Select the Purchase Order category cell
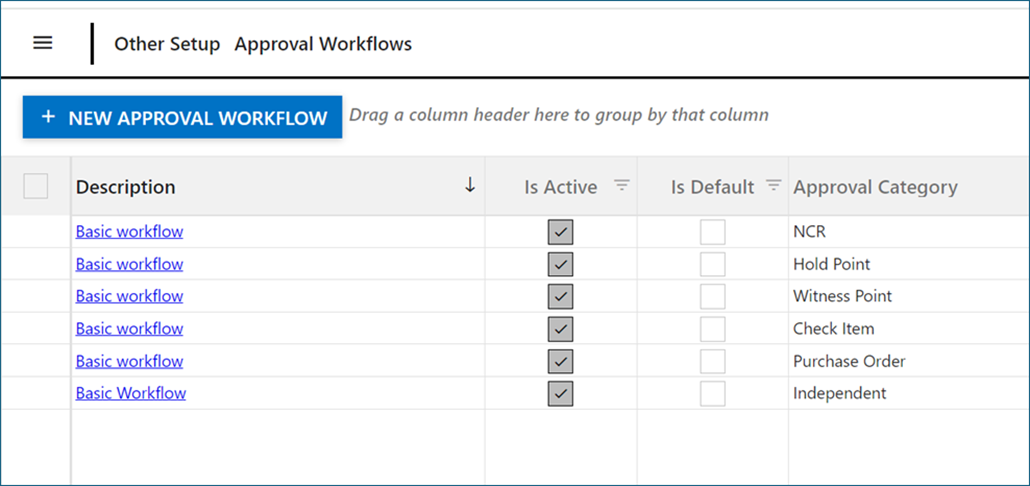This screenshot has height=486, width=1030. [x=849, y=361]
